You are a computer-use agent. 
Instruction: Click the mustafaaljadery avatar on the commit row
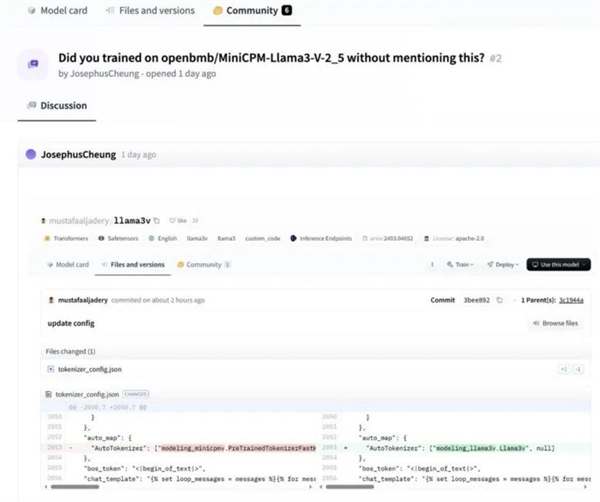coord(51,300)
